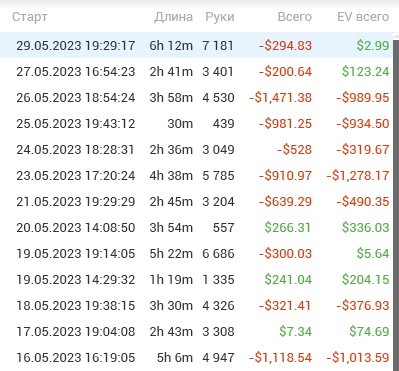Select session from 16.05.2023 16:19:05
399x371 pixels.
(x=196, y=357)
